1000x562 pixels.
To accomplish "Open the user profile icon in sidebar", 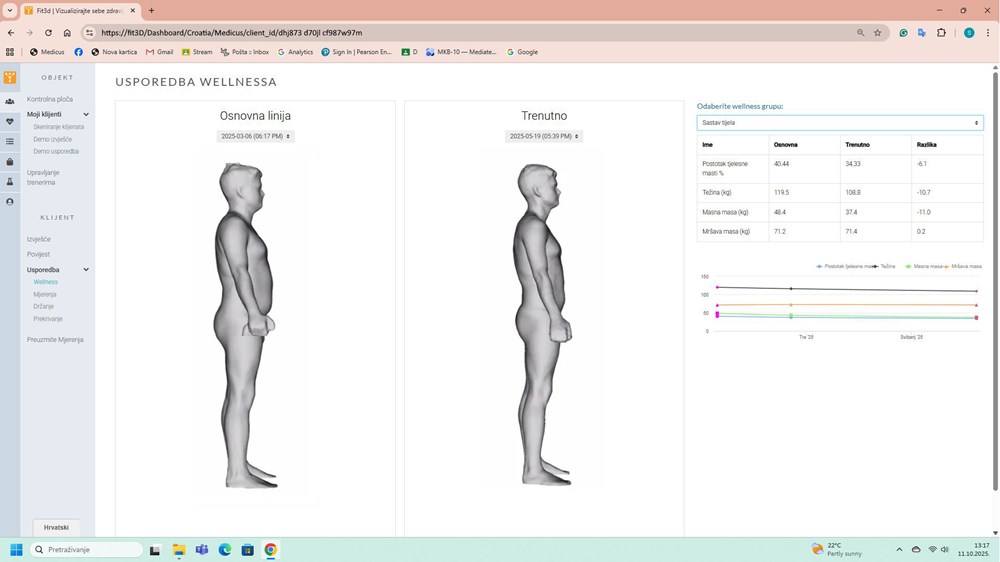I will click(x=10, y=202).
